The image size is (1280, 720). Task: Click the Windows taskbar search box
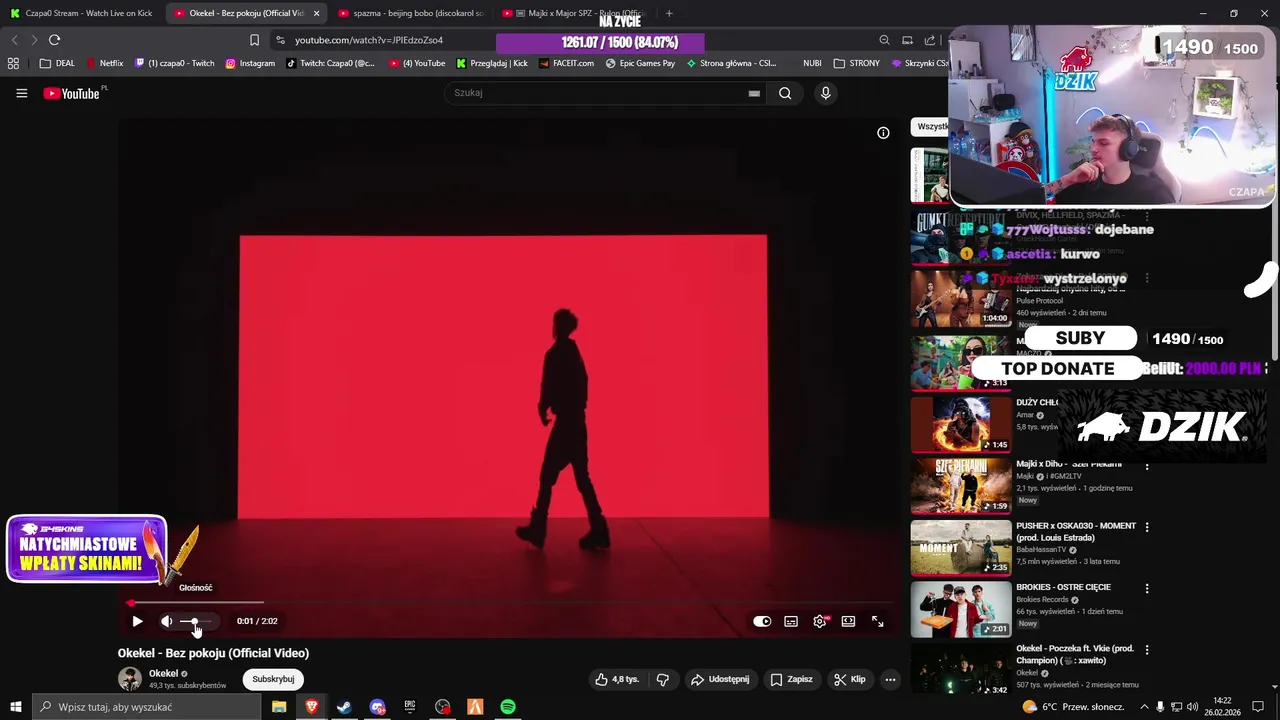[147, 707]
